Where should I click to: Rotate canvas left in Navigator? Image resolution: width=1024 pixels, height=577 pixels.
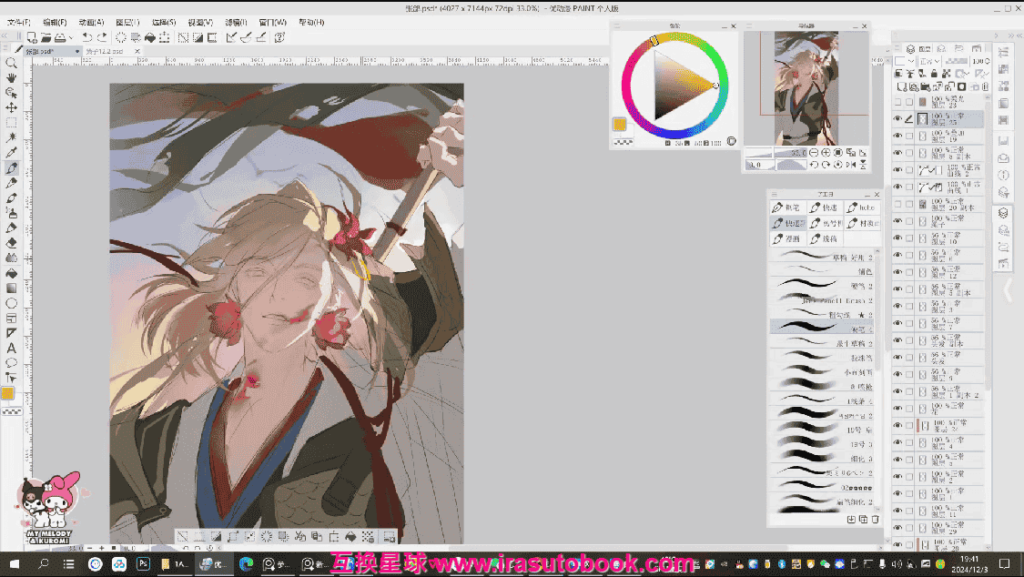point(814,164)
